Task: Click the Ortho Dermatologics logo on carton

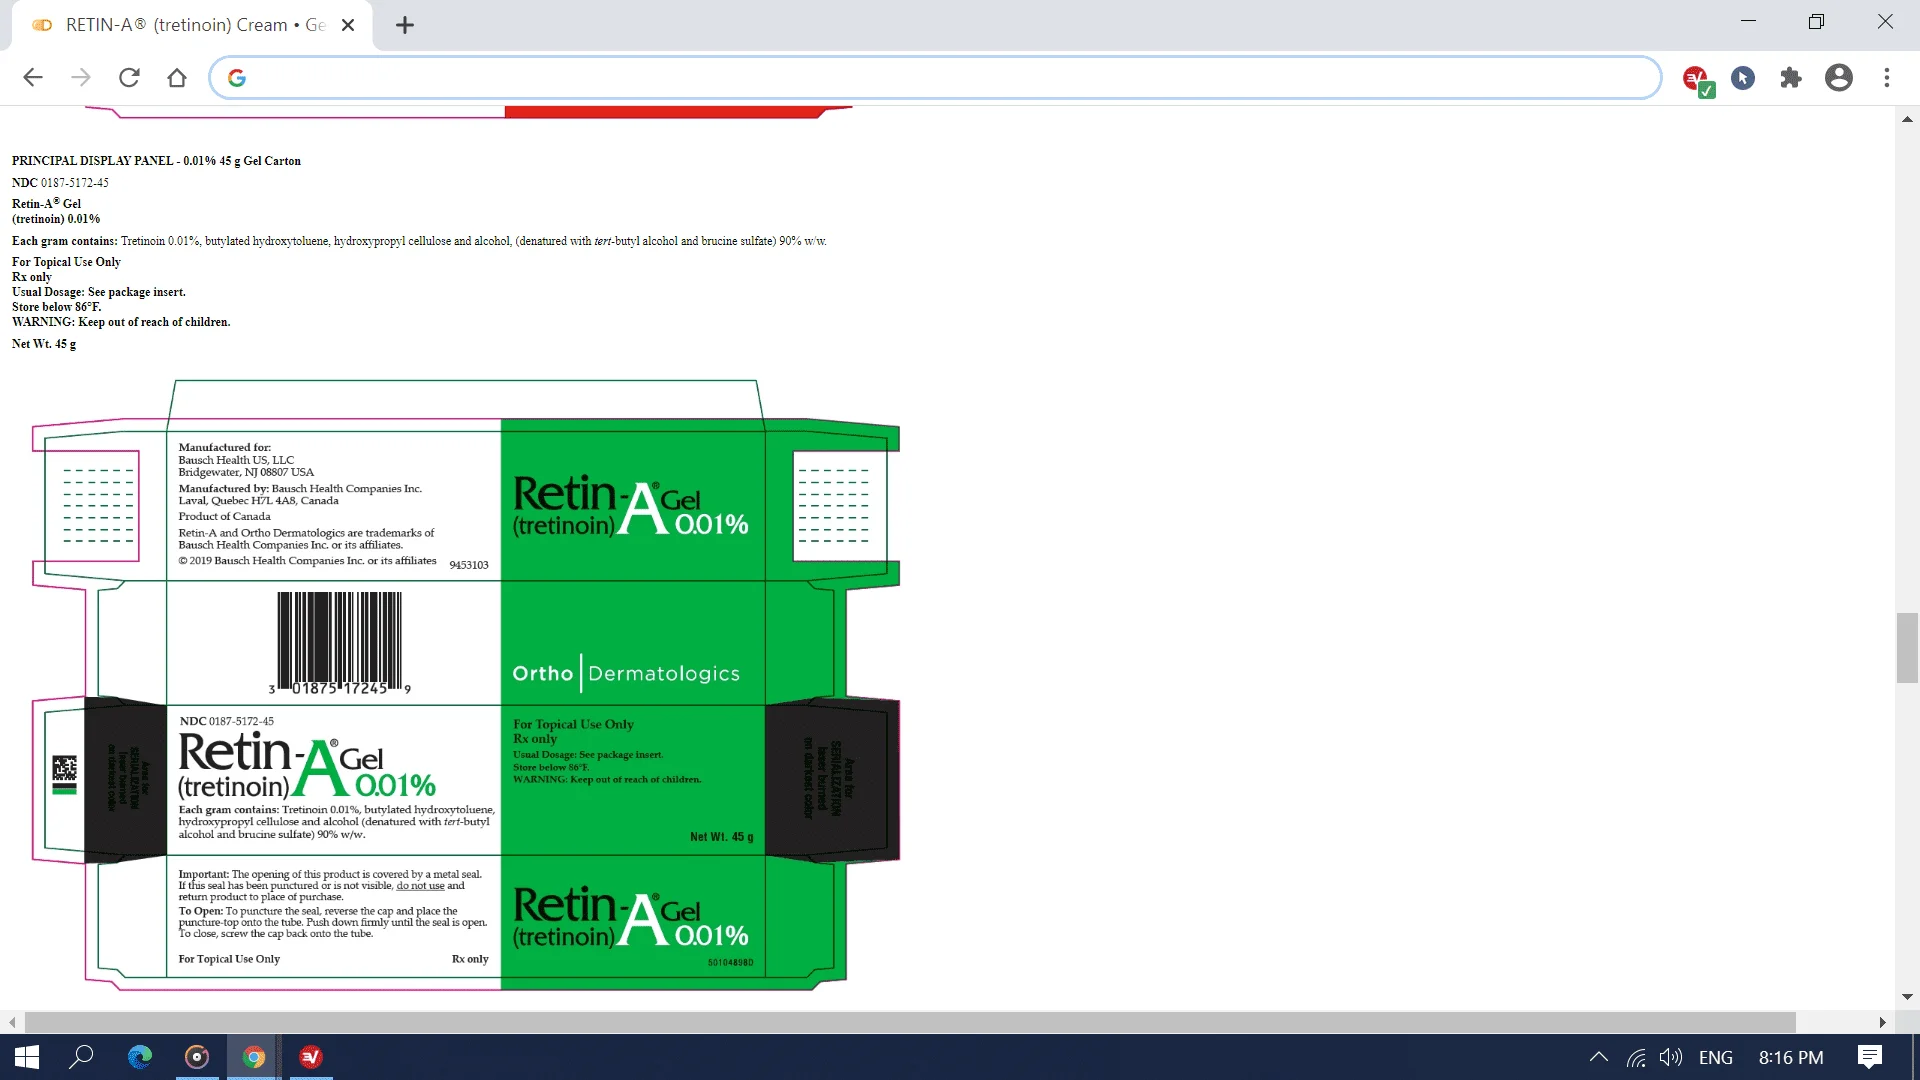Action: tap(626, 674)
